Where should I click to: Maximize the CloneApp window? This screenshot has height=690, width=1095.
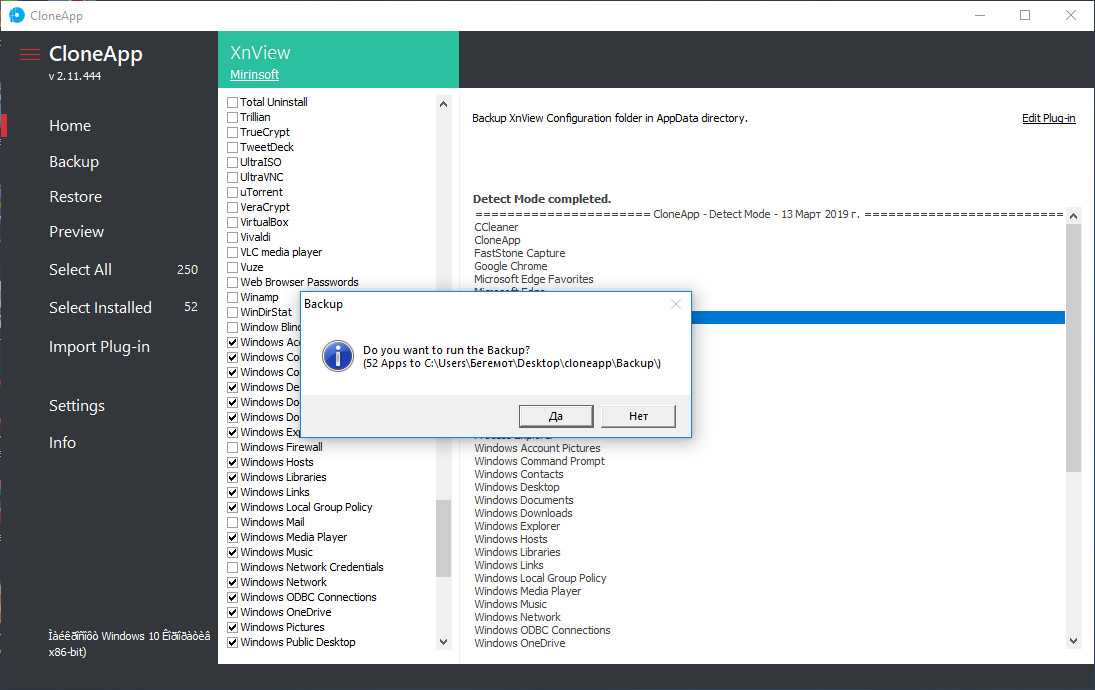click(x=1025, y=15)
